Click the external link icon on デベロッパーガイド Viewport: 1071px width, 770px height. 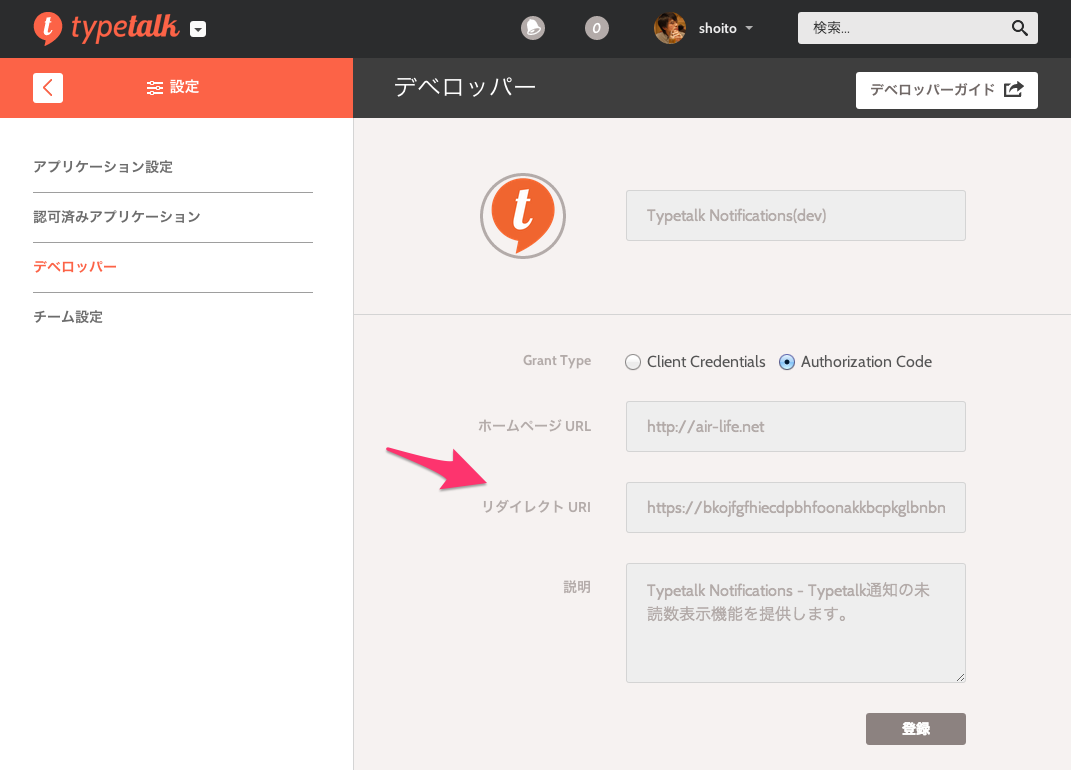point(1014,90)
